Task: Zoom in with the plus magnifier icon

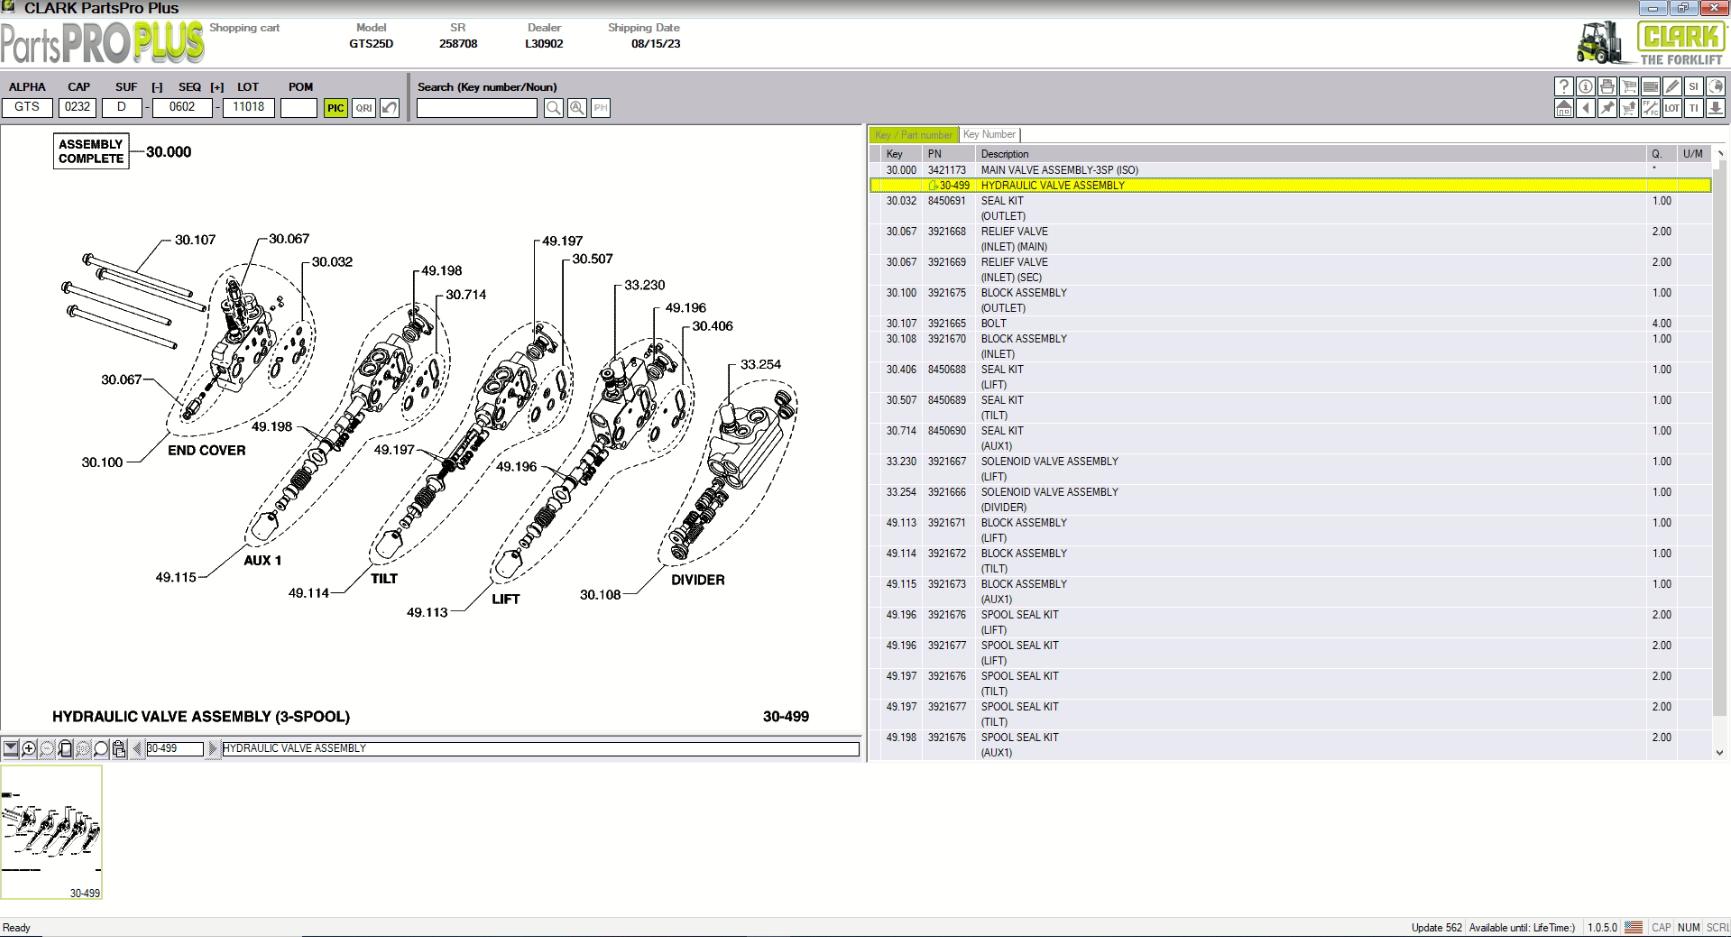Action: coord(29,748)
